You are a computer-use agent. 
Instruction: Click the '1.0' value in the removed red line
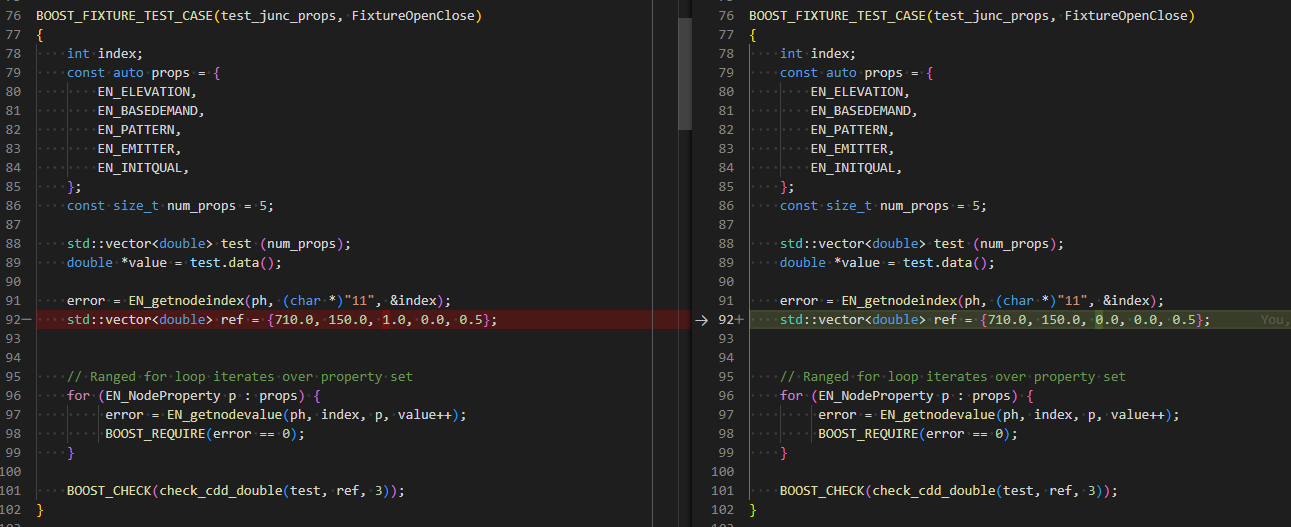[x=394, y=320]
